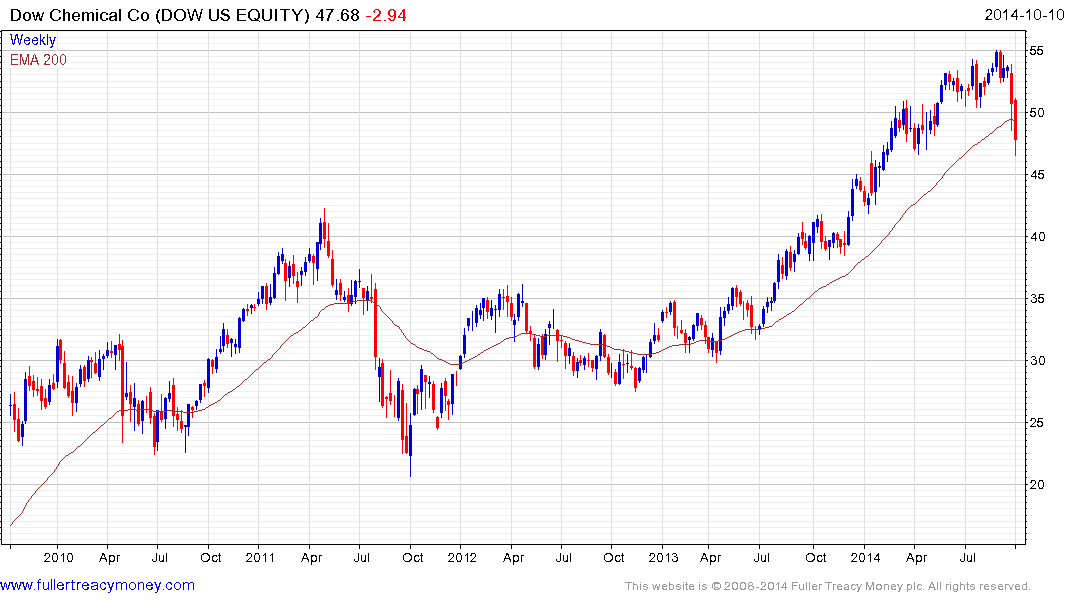
Task: Click the 'EMA 200' legend label
Action: click(x=38, y=60)
